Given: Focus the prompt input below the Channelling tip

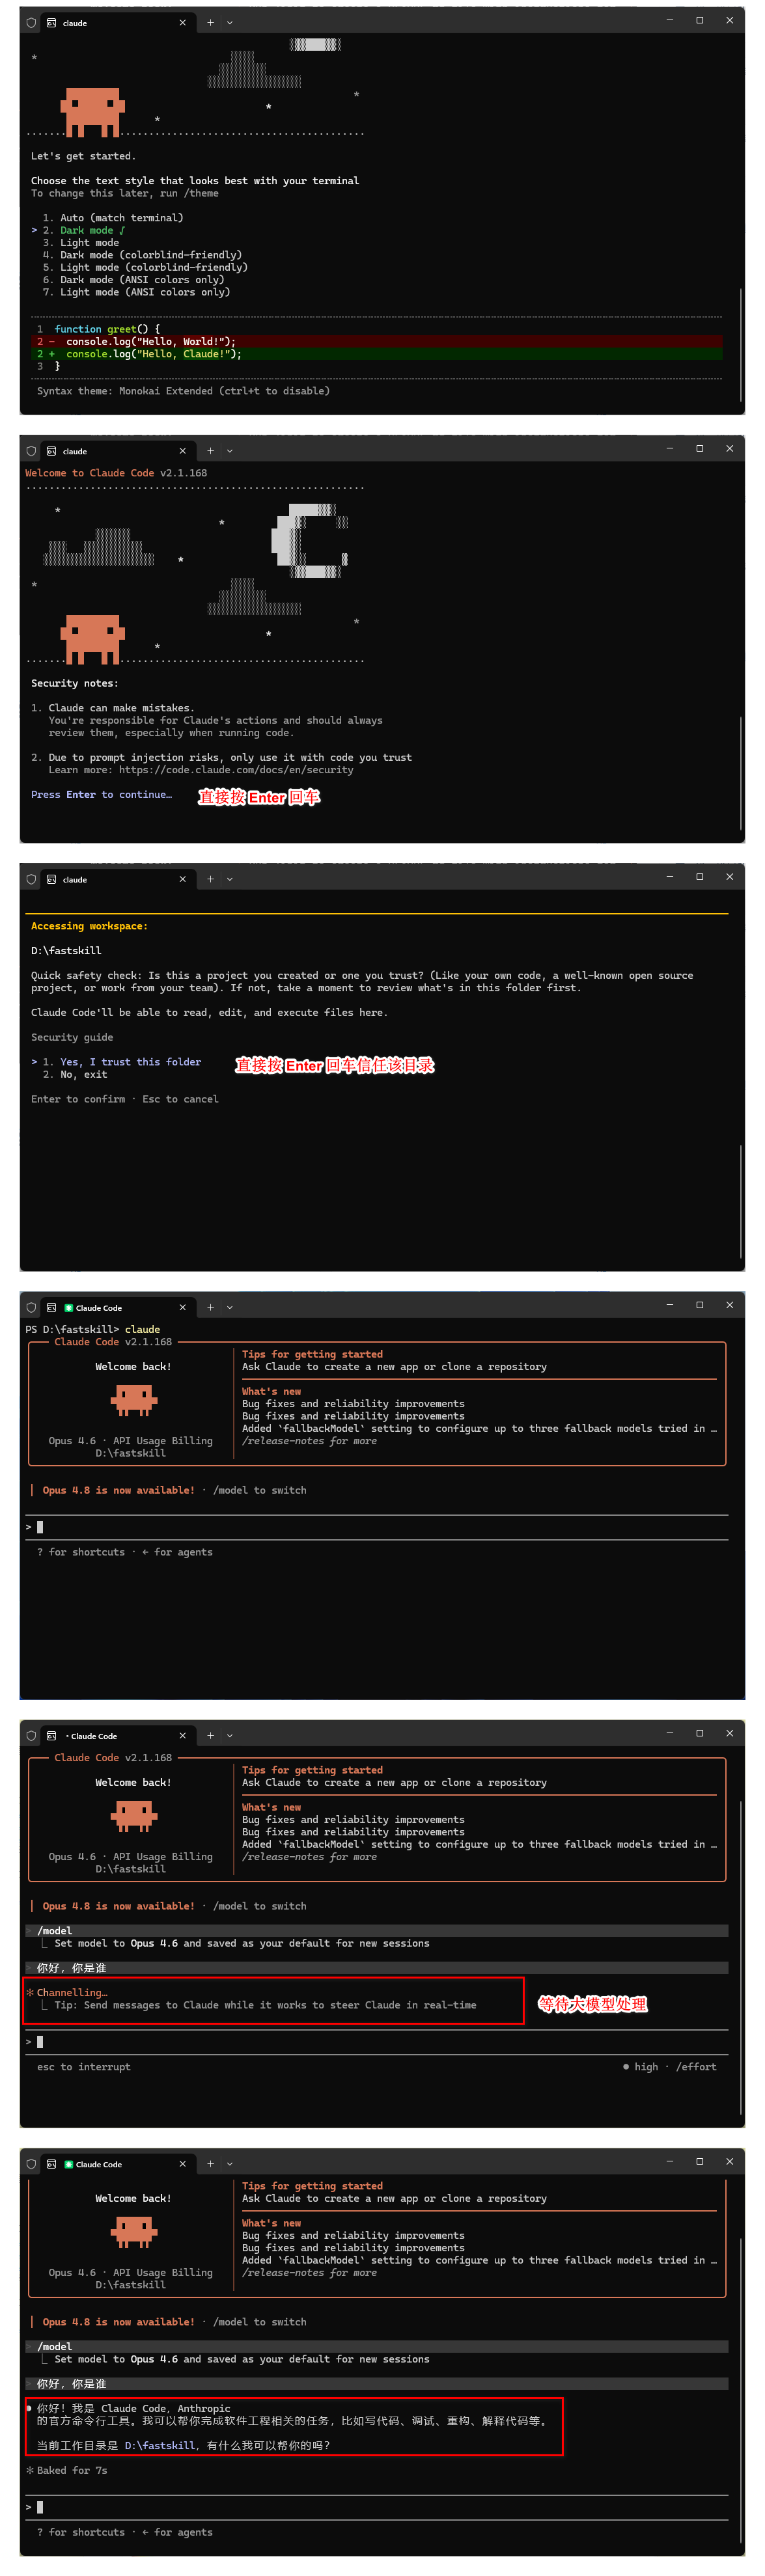Looking at the screenshot, I should pos(378,2042).
